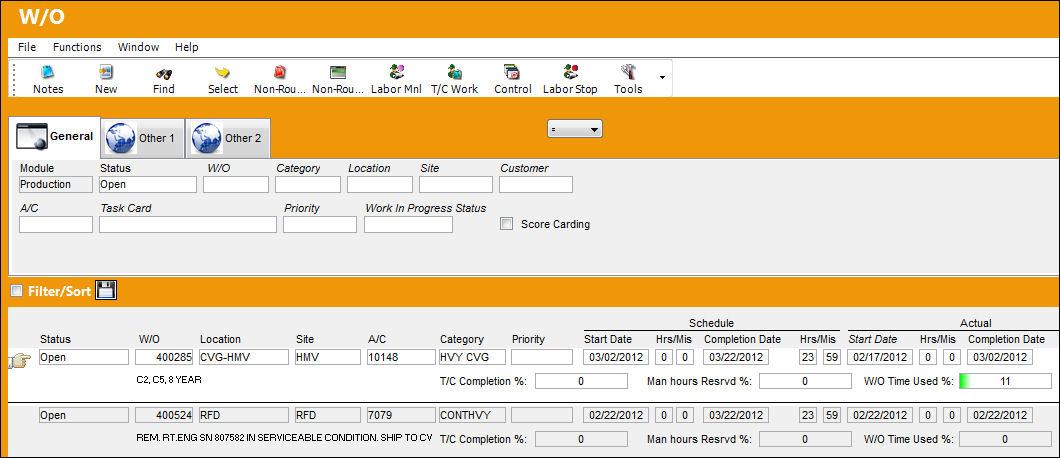
Task: Save the filter with the floppy disk icon
Action: [106, 291]
